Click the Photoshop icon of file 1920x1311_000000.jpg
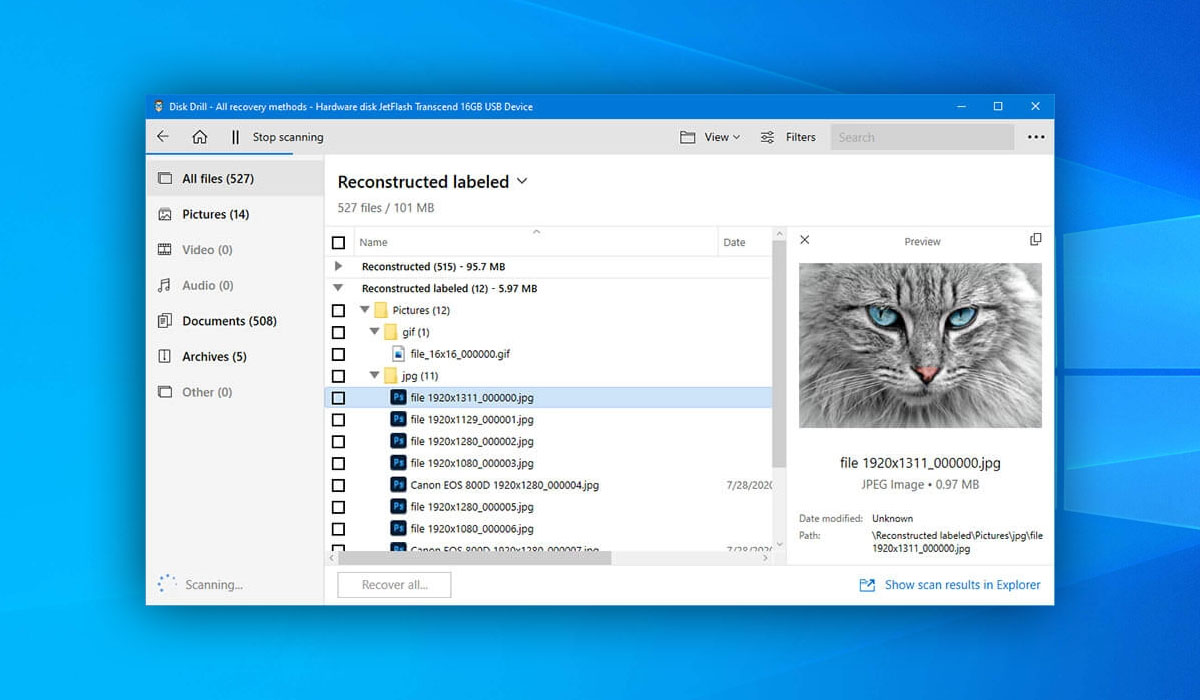The height and width of the screenshot is (700, 1200). (x=398, y=397)
